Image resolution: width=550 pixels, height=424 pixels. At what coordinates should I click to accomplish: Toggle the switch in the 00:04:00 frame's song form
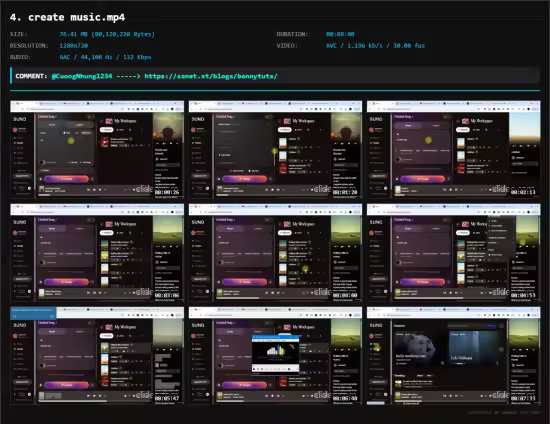[x=221, y=262]
